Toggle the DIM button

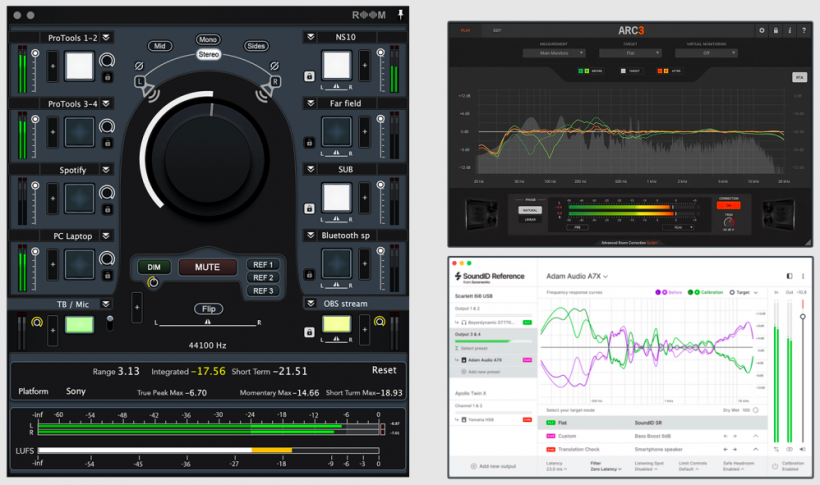154,267
